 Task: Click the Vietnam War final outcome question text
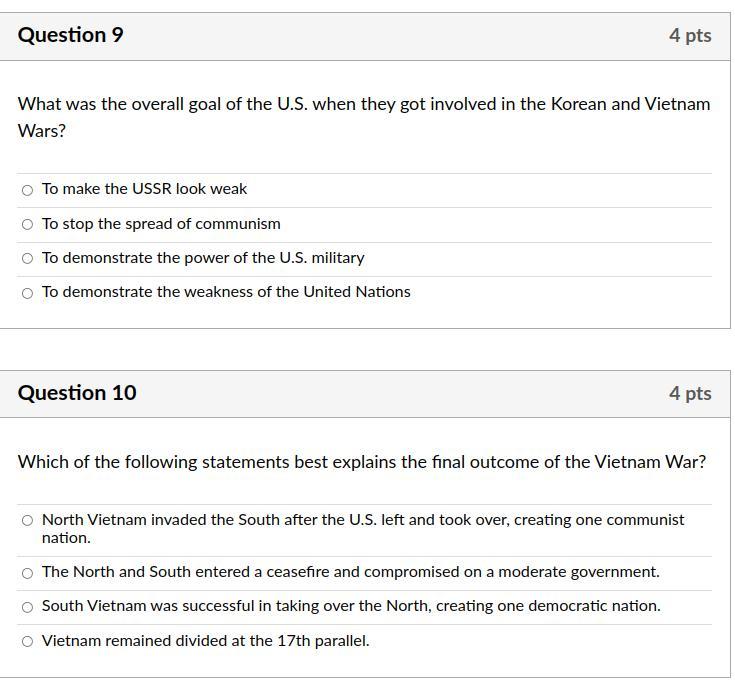(362, 462)
